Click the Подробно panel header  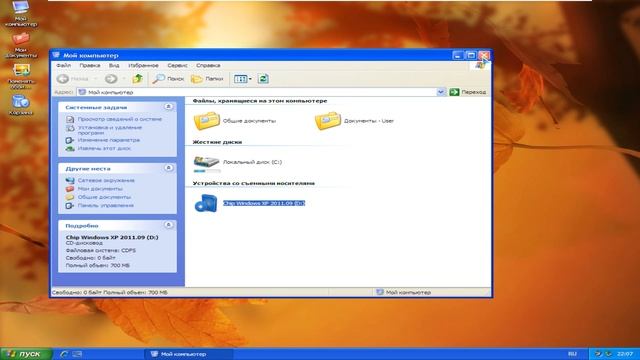[x=118, y=225]
